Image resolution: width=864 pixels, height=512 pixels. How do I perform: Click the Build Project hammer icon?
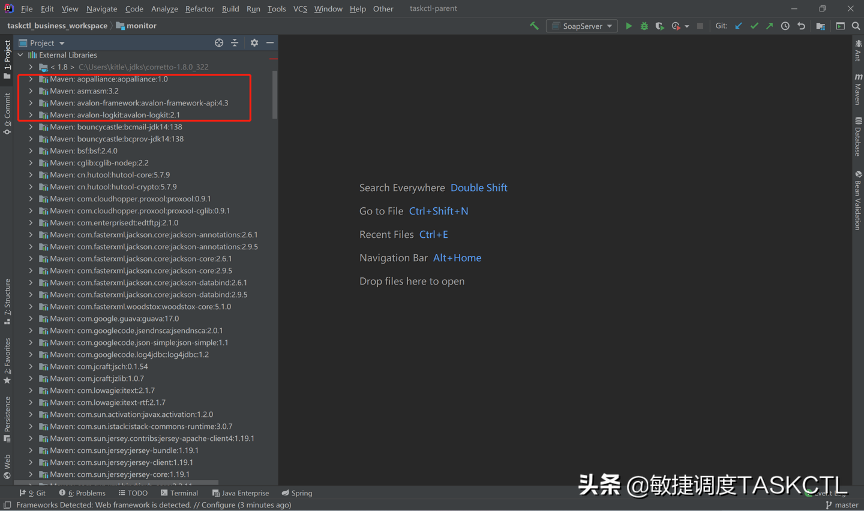pos(534,26)
